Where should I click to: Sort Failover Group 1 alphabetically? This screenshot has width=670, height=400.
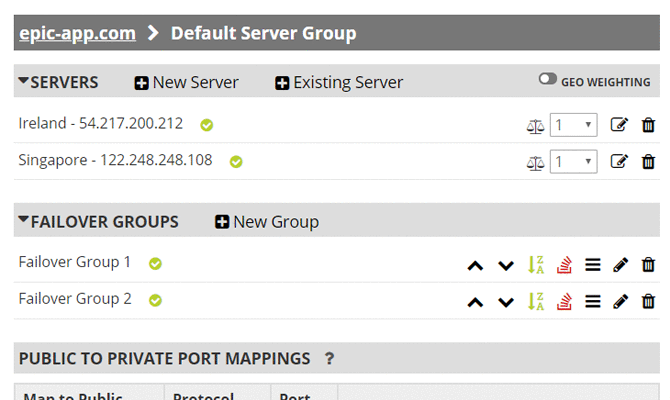pyautogui.click(x=536, y=265)
